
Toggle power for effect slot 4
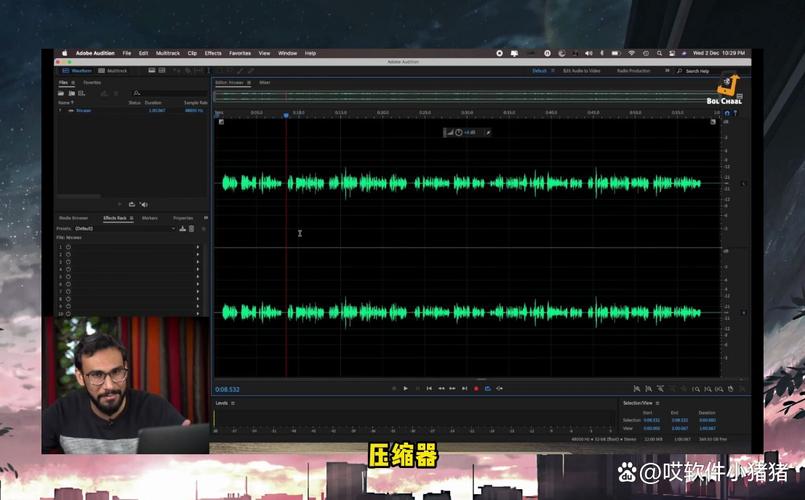coord(68,269)
